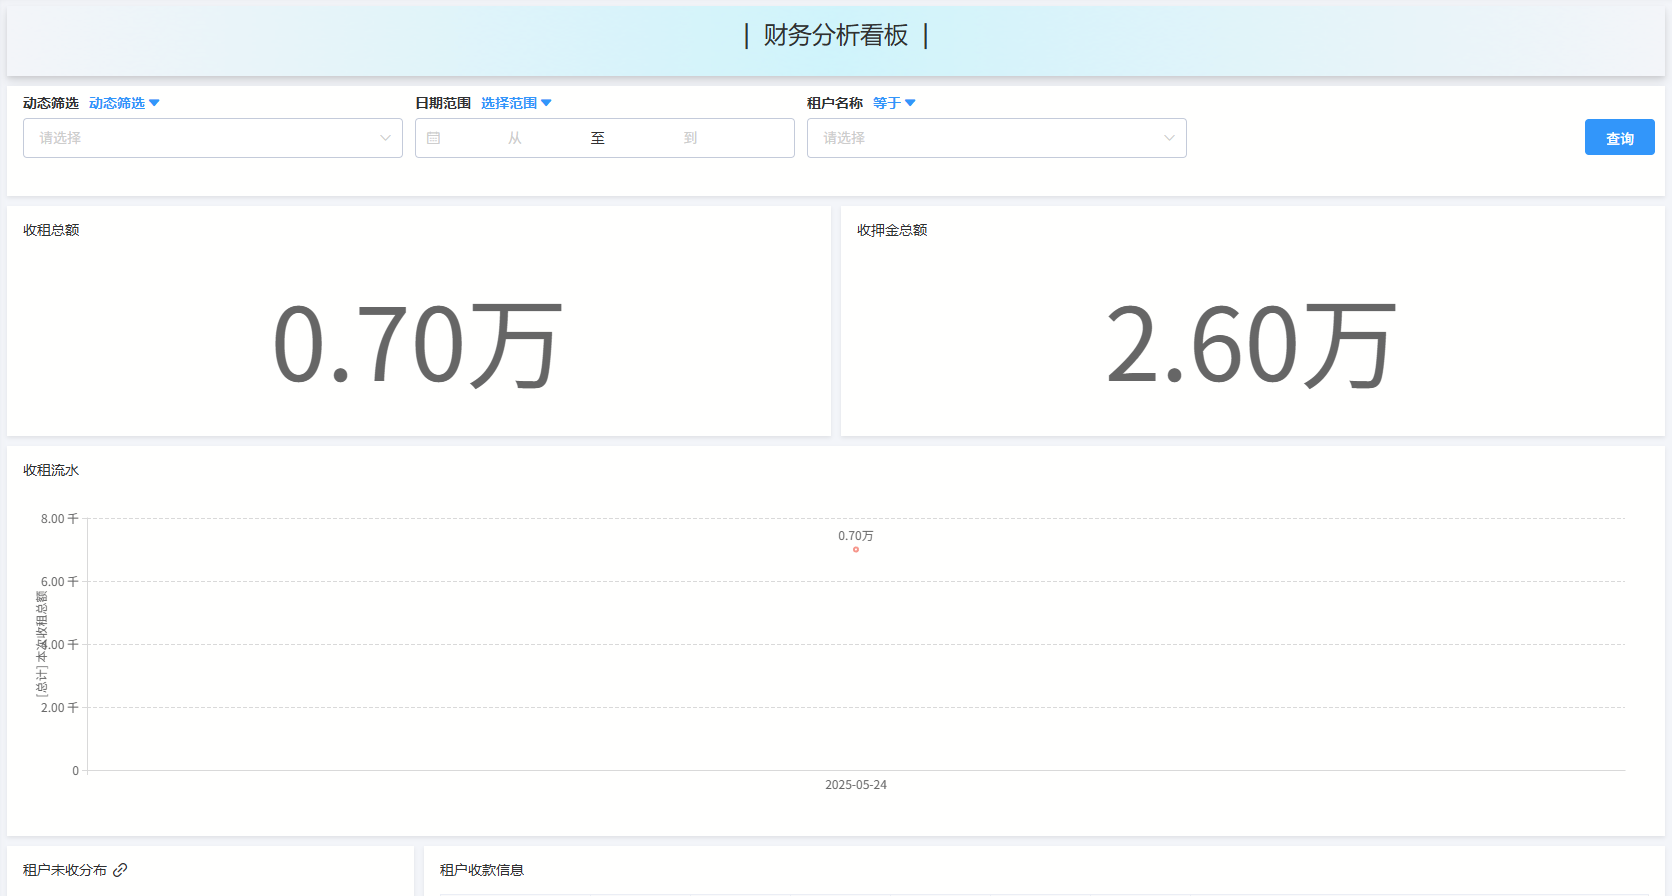
Task: Click the 租户收款信息 panel title
Action: tap(482, 870)
